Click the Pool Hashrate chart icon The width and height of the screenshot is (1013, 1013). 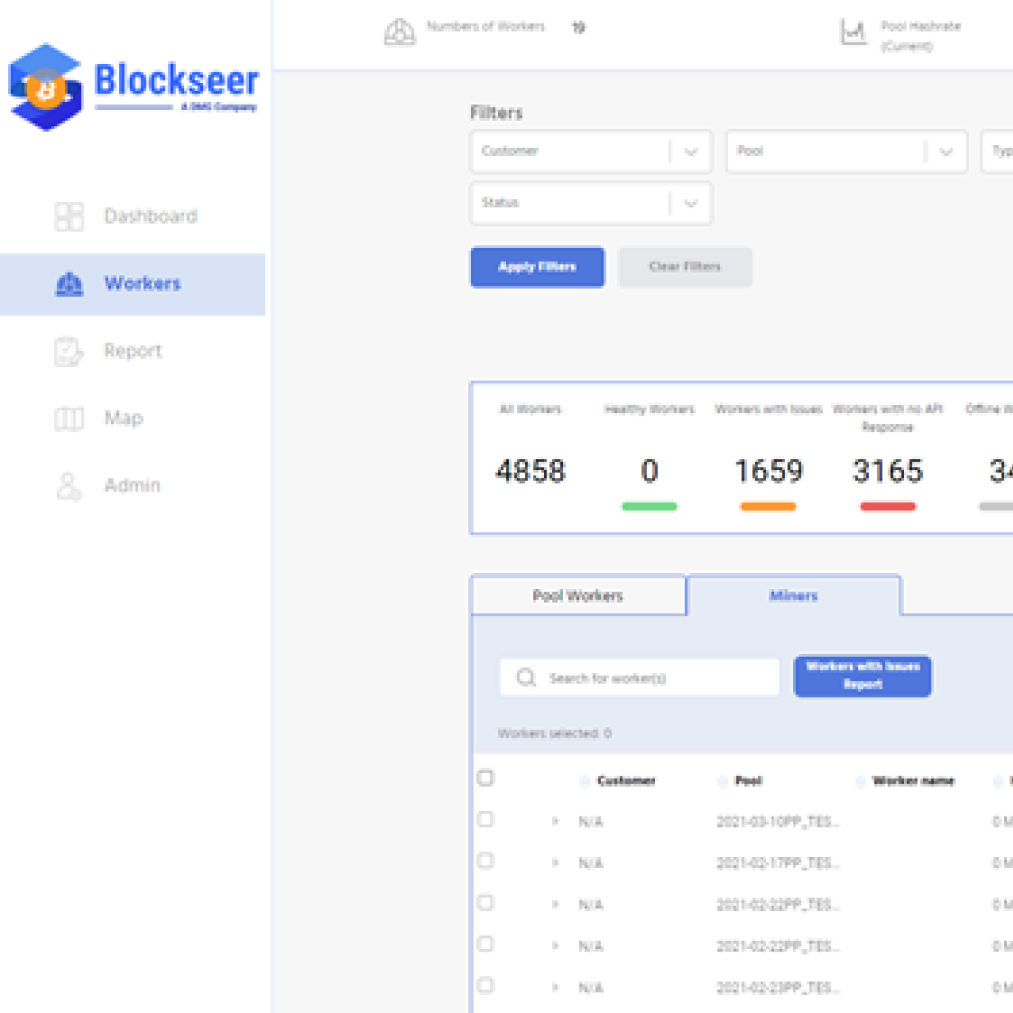tap(853, 34)
